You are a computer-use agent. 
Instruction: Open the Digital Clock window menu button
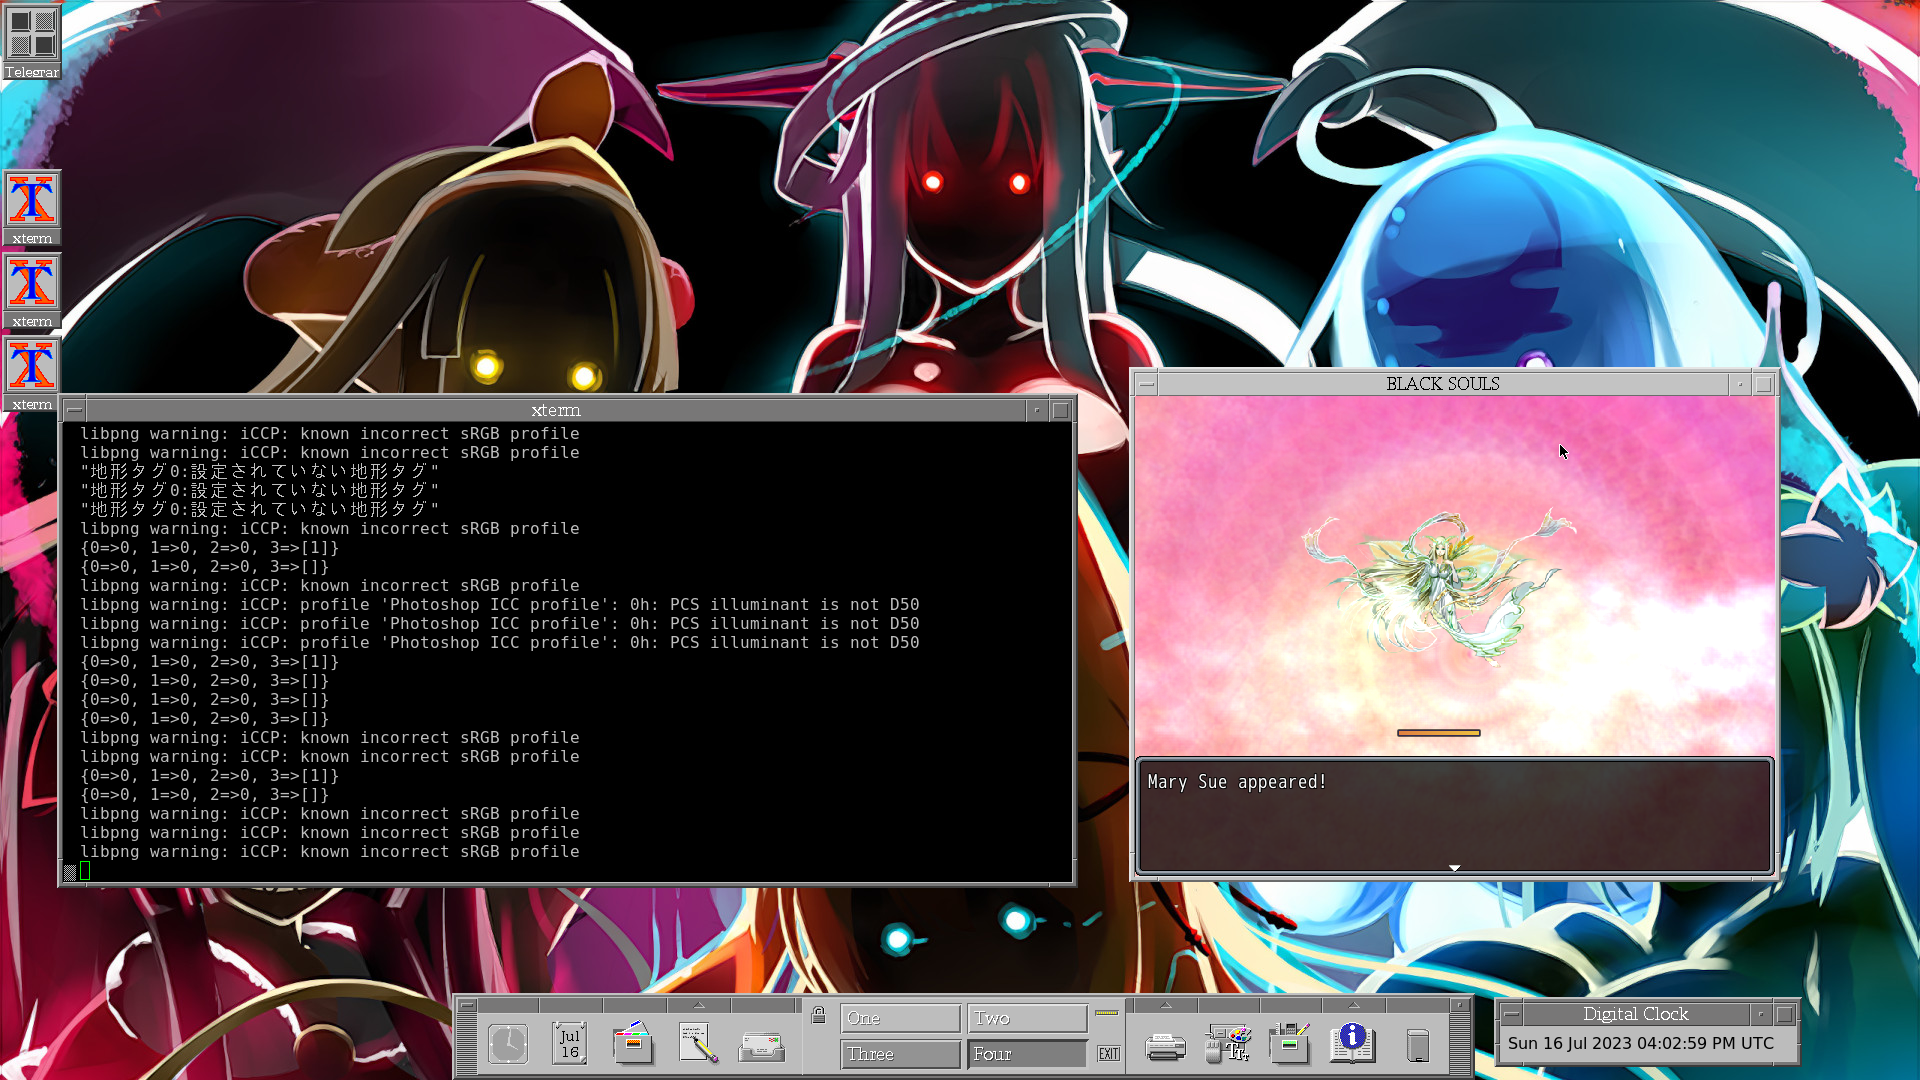pos(1512,1014)
